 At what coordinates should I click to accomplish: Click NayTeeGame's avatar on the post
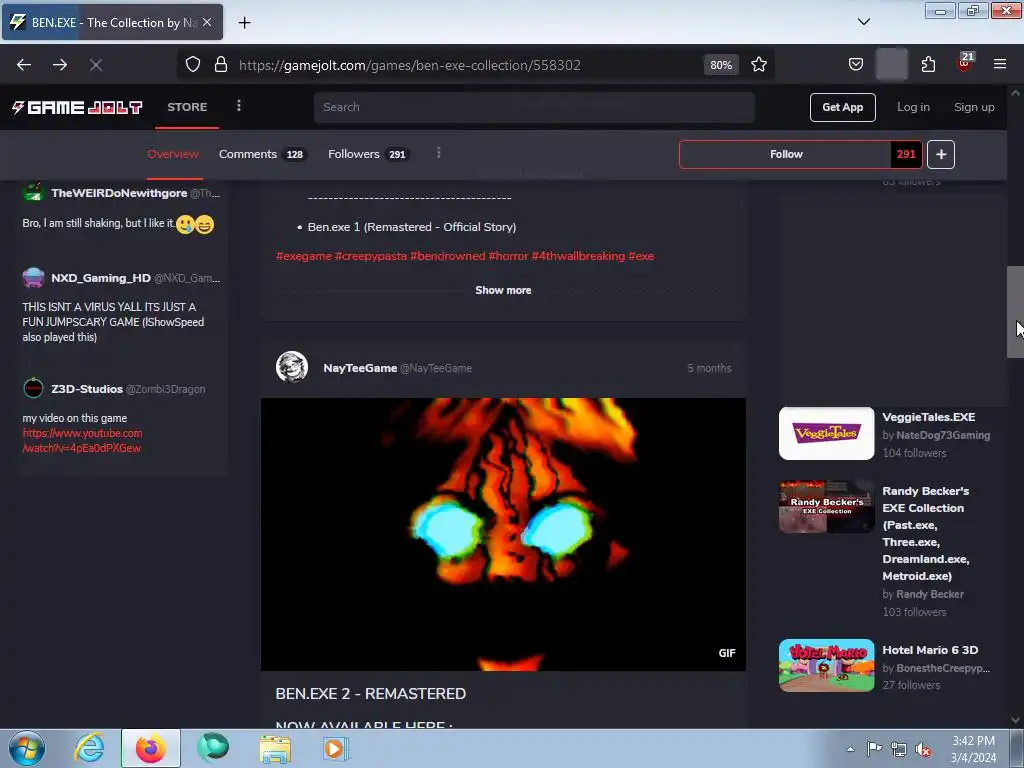click(x=292, y=368)
